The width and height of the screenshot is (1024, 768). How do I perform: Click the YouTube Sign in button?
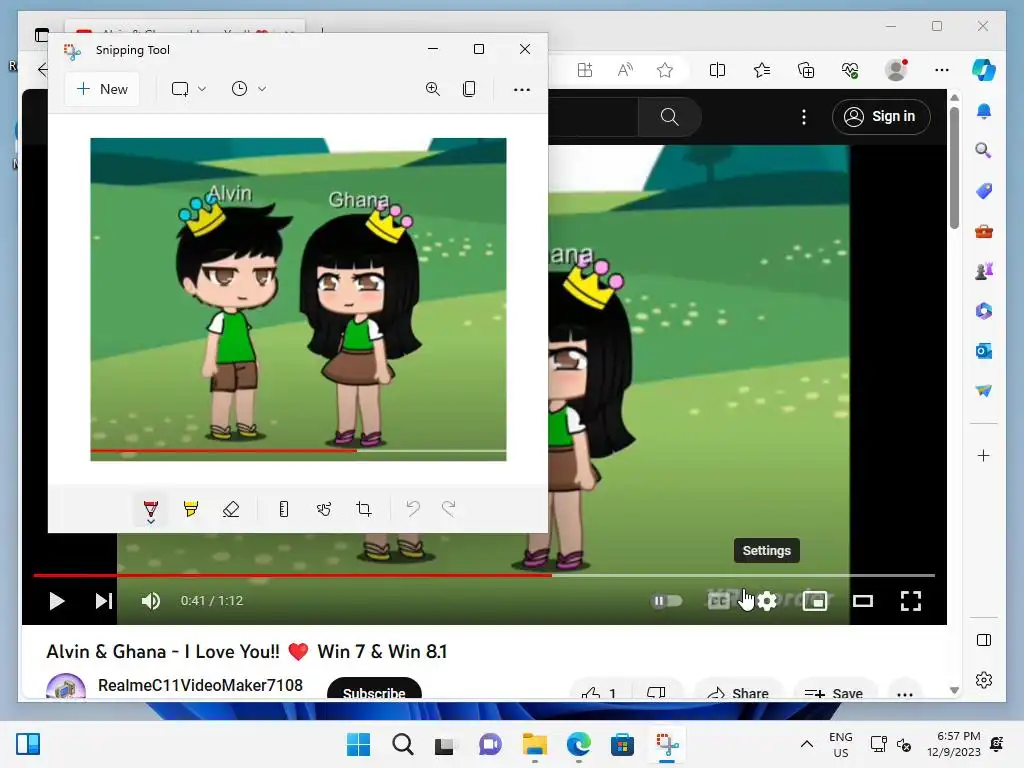(881, 117)
